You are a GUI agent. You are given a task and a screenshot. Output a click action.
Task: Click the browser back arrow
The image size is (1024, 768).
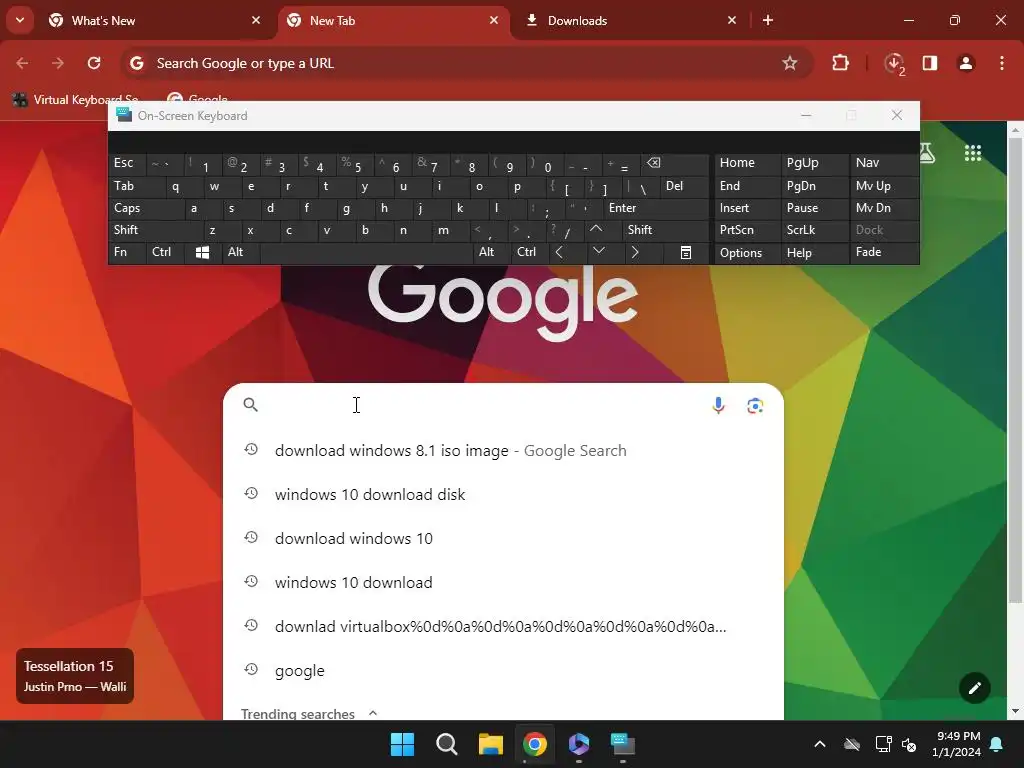[x=22, y=63]
